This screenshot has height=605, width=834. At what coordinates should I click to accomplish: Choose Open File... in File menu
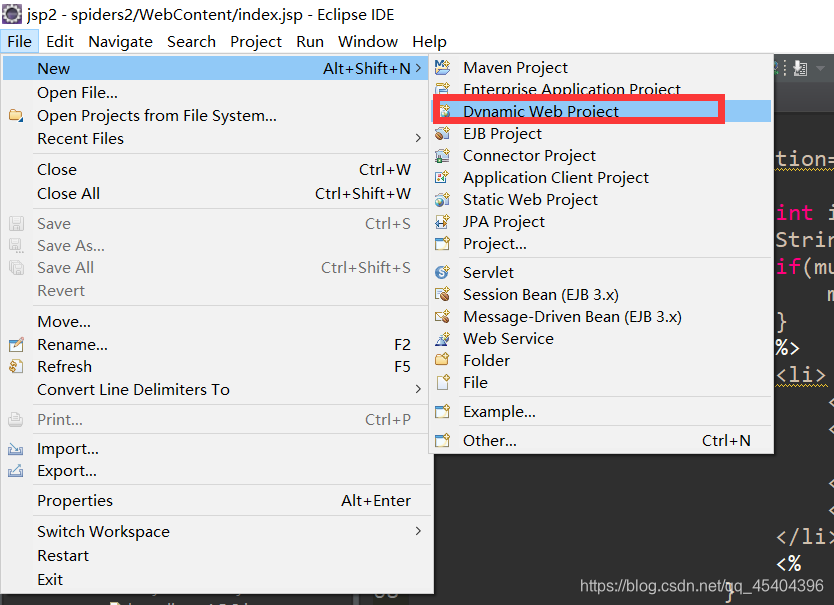(217, 93)
